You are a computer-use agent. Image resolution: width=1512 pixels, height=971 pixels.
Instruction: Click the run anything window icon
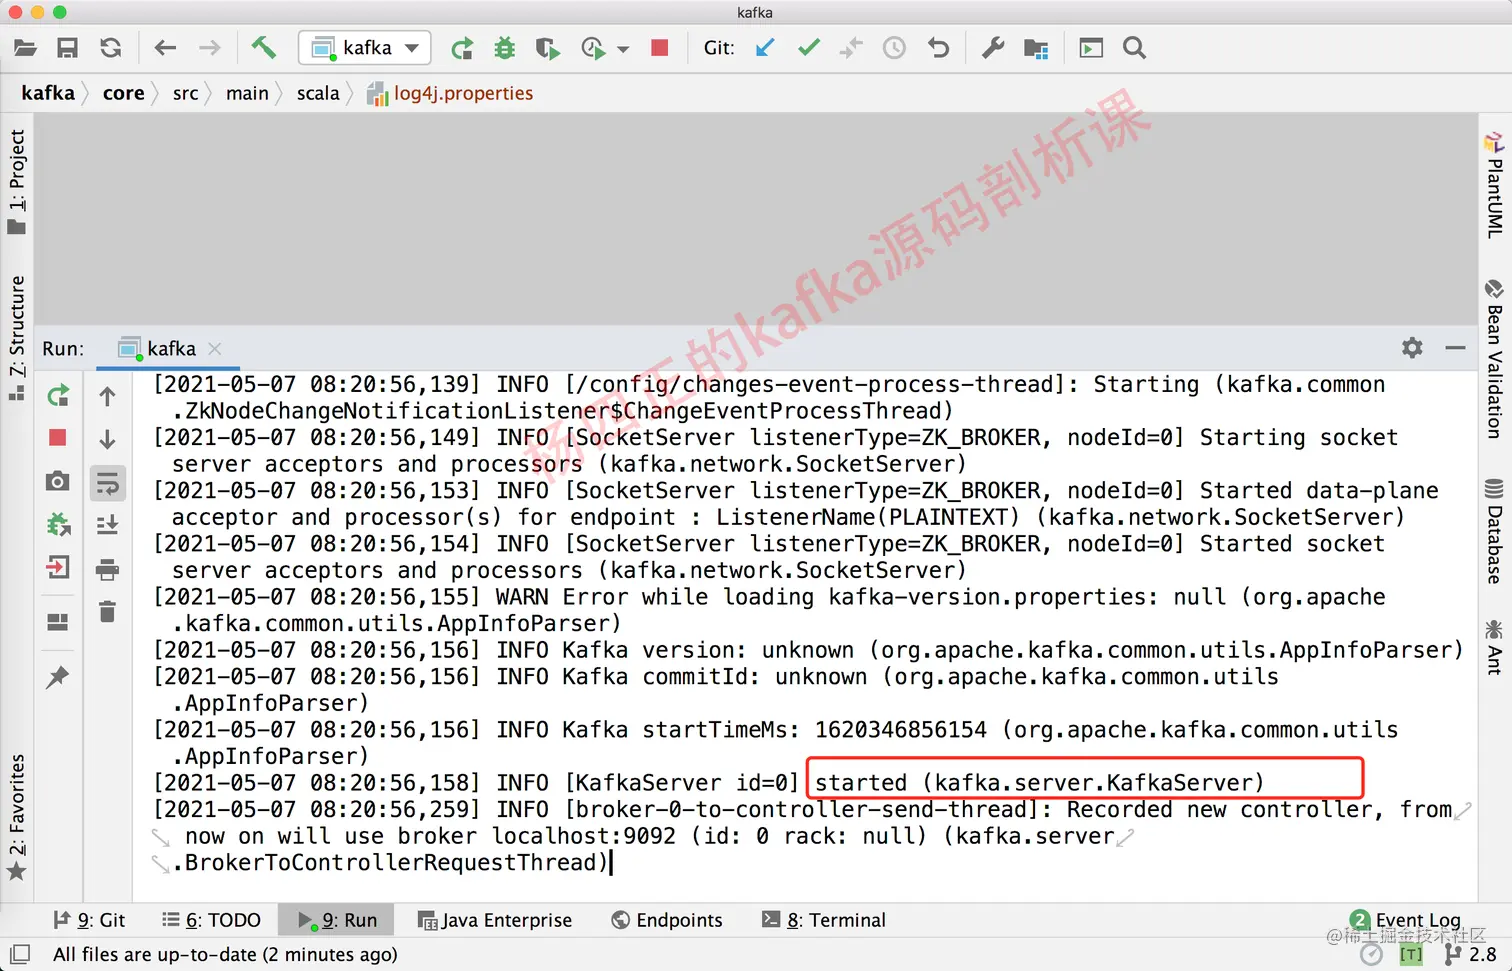click(1091, 48)
